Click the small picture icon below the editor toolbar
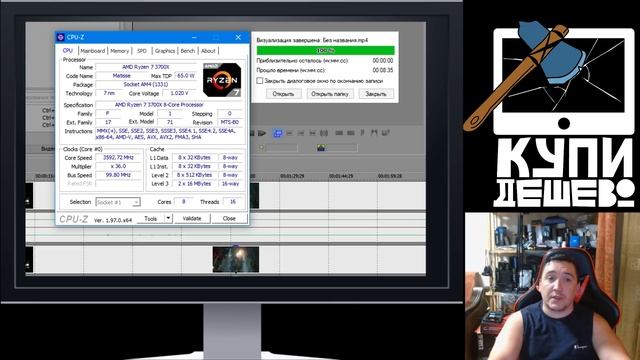The image size is (640, 360). click(321, 147)
